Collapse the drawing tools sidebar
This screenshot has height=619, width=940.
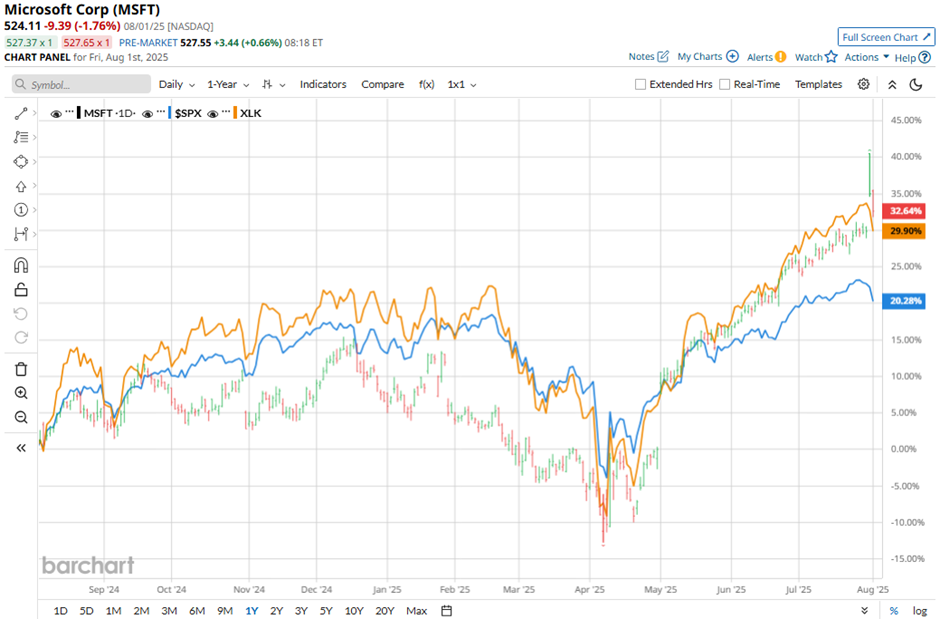coord(21,448)
